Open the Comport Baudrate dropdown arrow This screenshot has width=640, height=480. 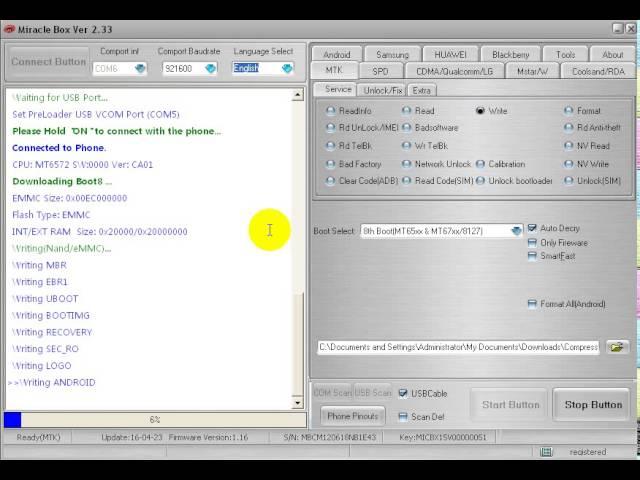point(211,68)
